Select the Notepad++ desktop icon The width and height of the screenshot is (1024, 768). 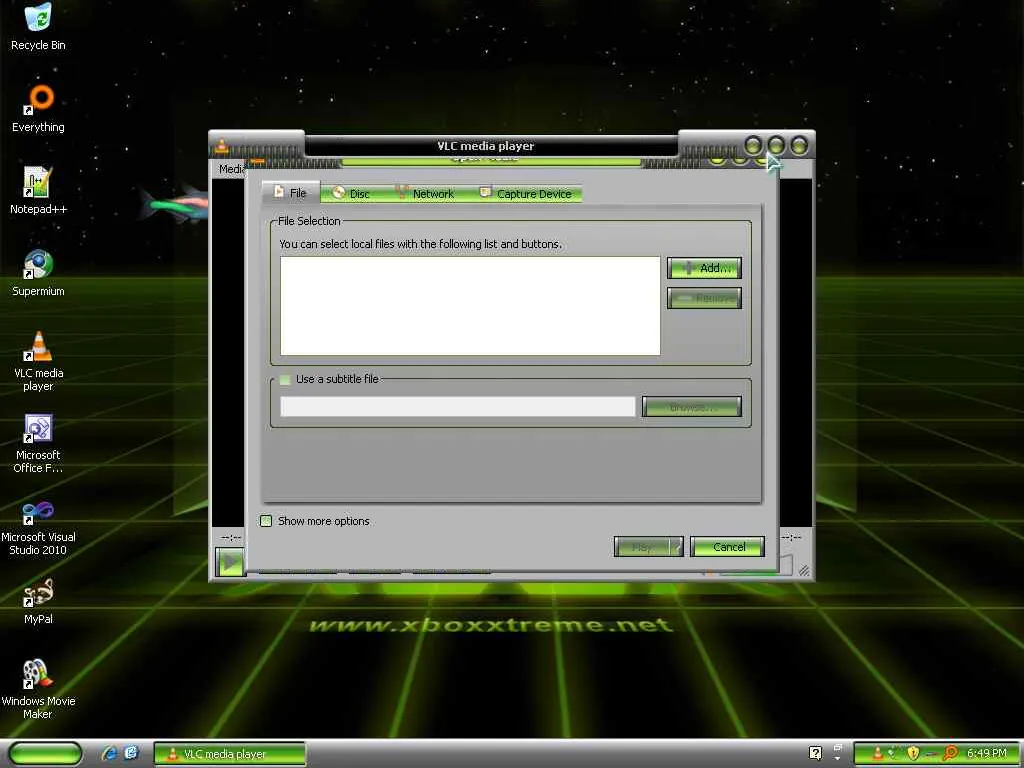coord(38,190)
